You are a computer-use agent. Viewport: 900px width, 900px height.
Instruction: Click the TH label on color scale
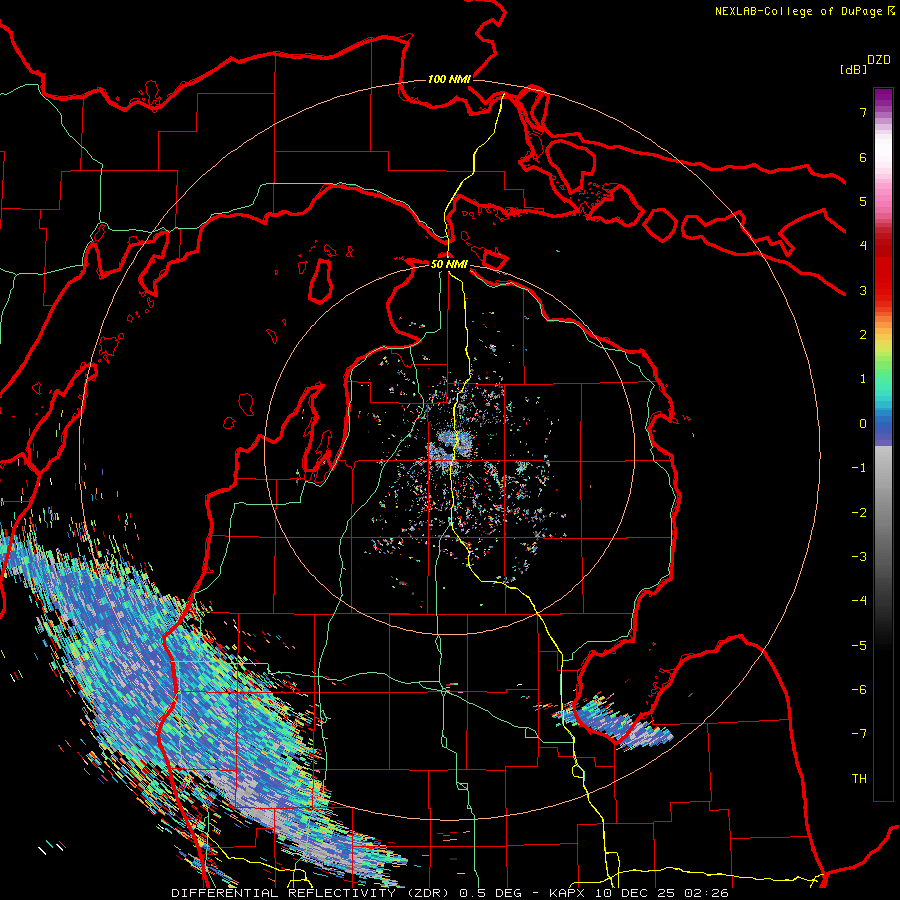pyautogui.click(x=859, y=779)
